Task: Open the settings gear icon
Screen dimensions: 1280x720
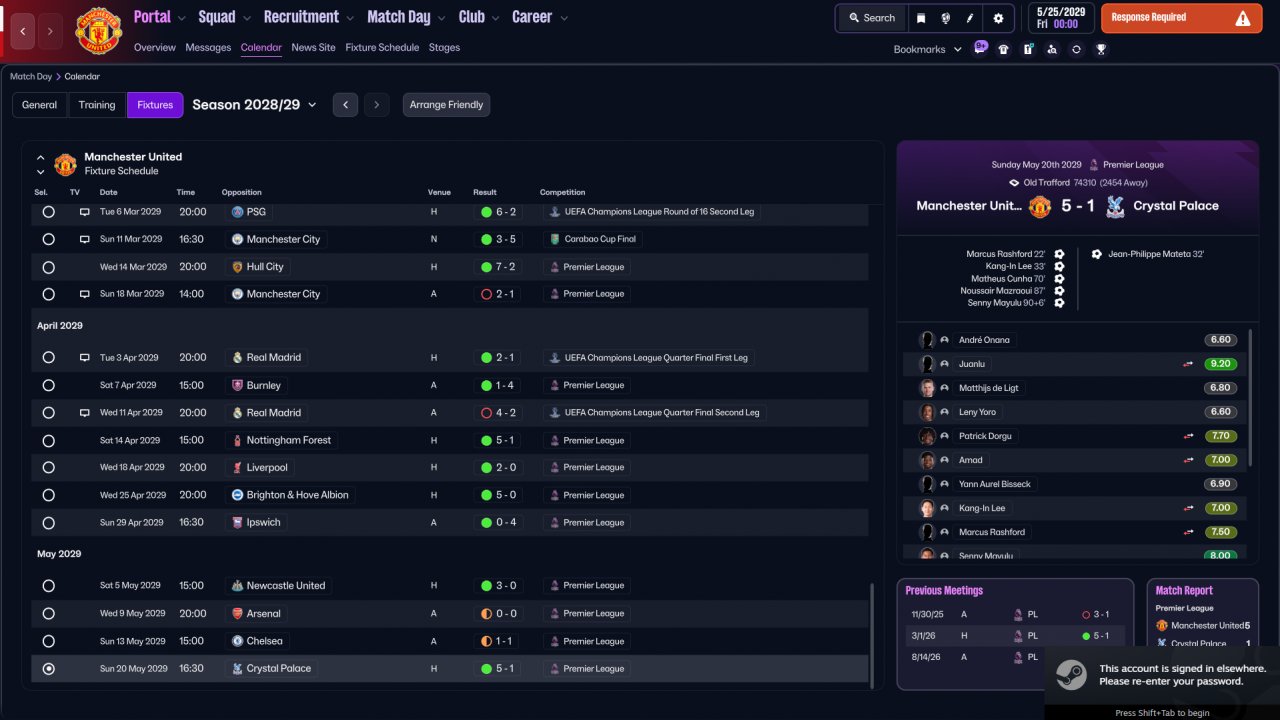Action: pos(998,18)
